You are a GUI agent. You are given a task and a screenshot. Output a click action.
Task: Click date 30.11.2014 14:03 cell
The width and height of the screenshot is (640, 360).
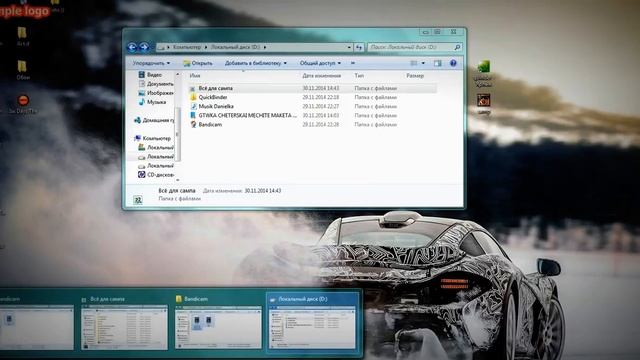point(321,116)
